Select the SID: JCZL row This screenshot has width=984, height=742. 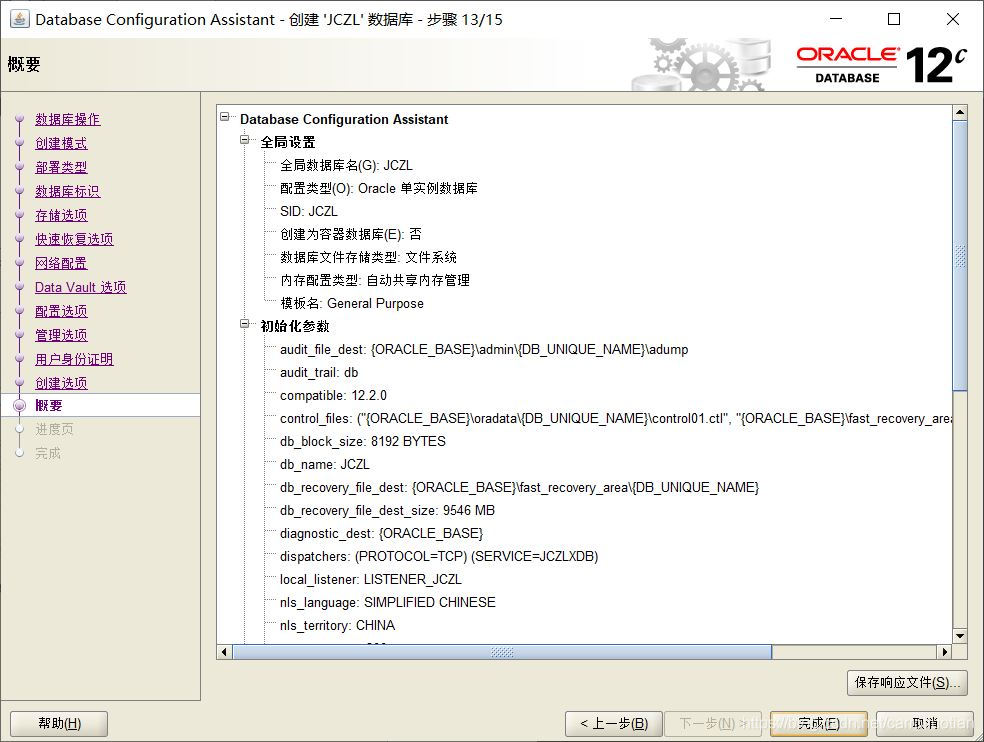pos(309,211)
